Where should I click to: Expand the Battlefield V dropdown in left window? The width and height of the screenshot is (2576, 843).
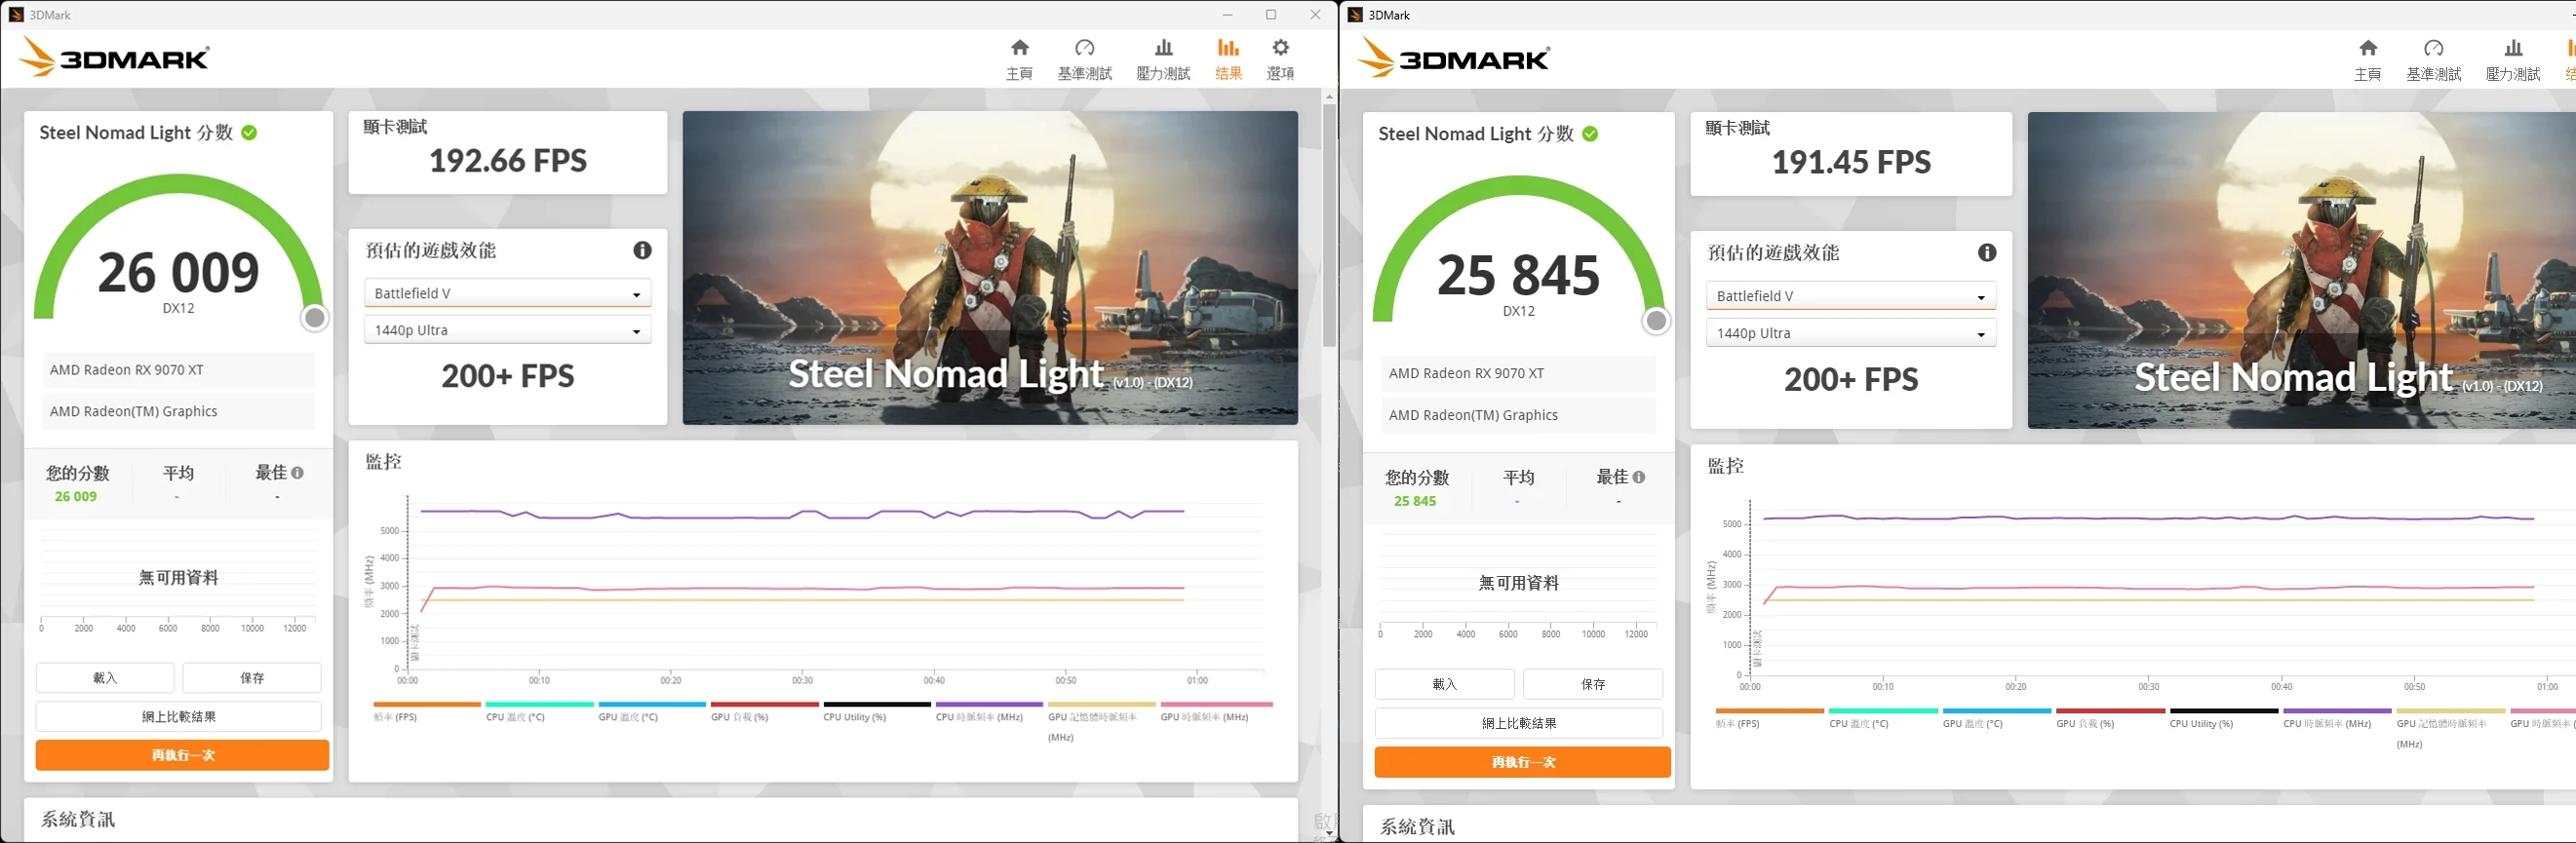pyautogui.click(x=507, y=293)
